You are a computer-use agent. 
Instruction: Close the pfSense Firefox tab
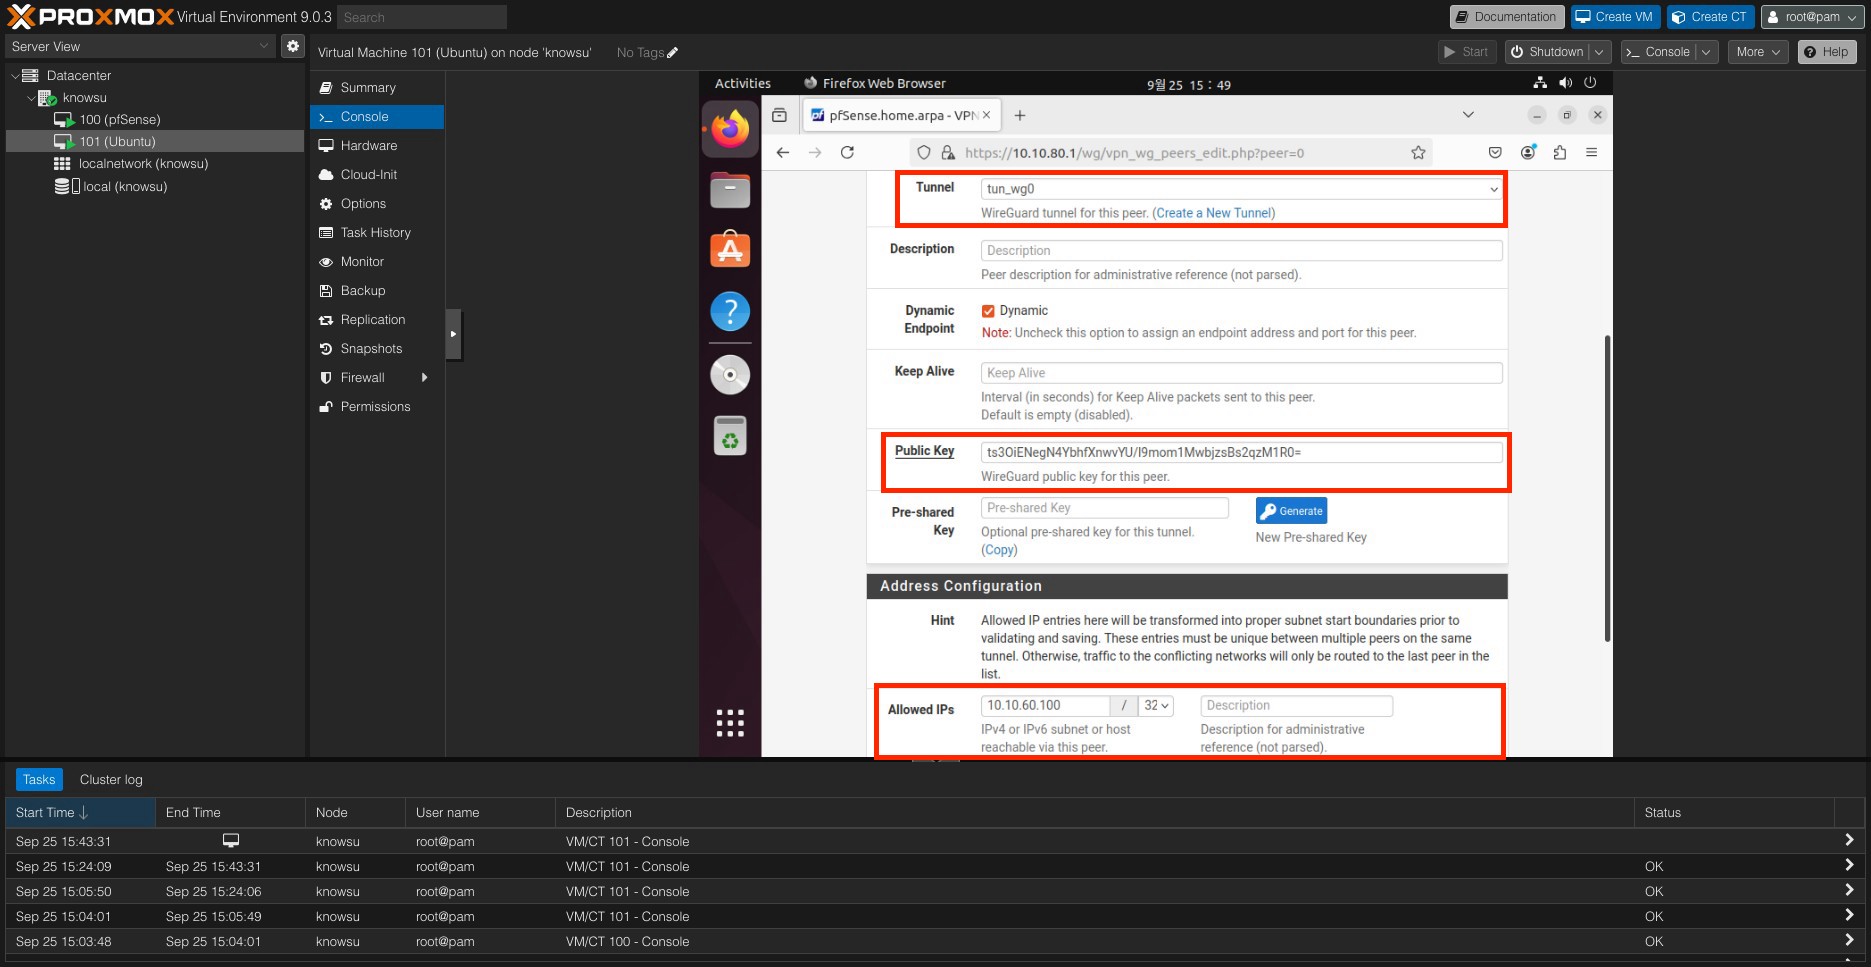pos(986,115)
